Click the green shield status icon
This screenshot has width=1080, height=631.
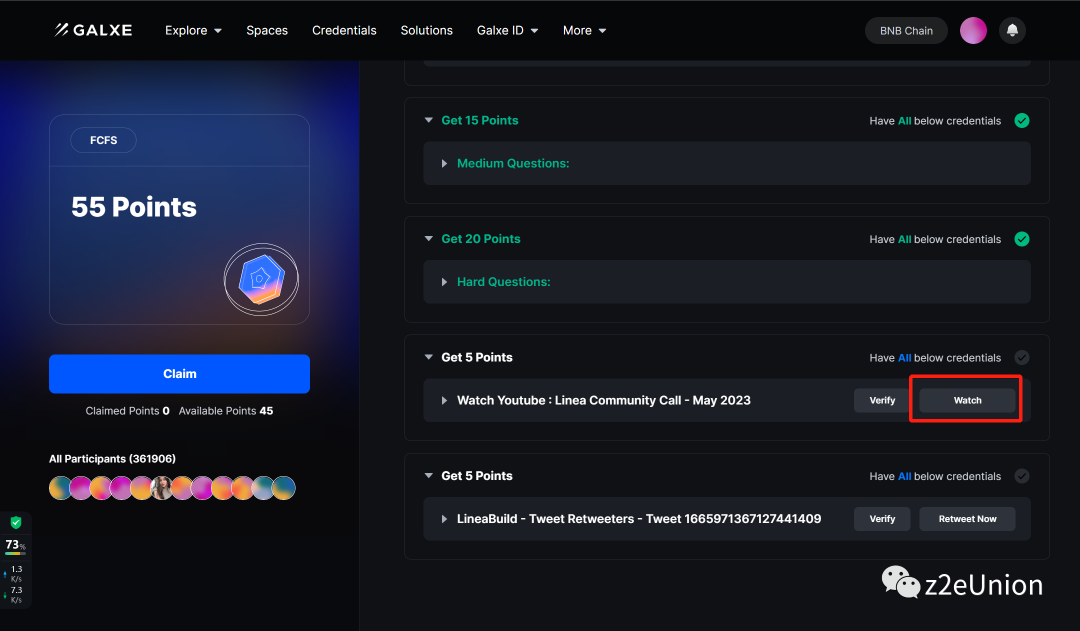[x=16, y=523]
